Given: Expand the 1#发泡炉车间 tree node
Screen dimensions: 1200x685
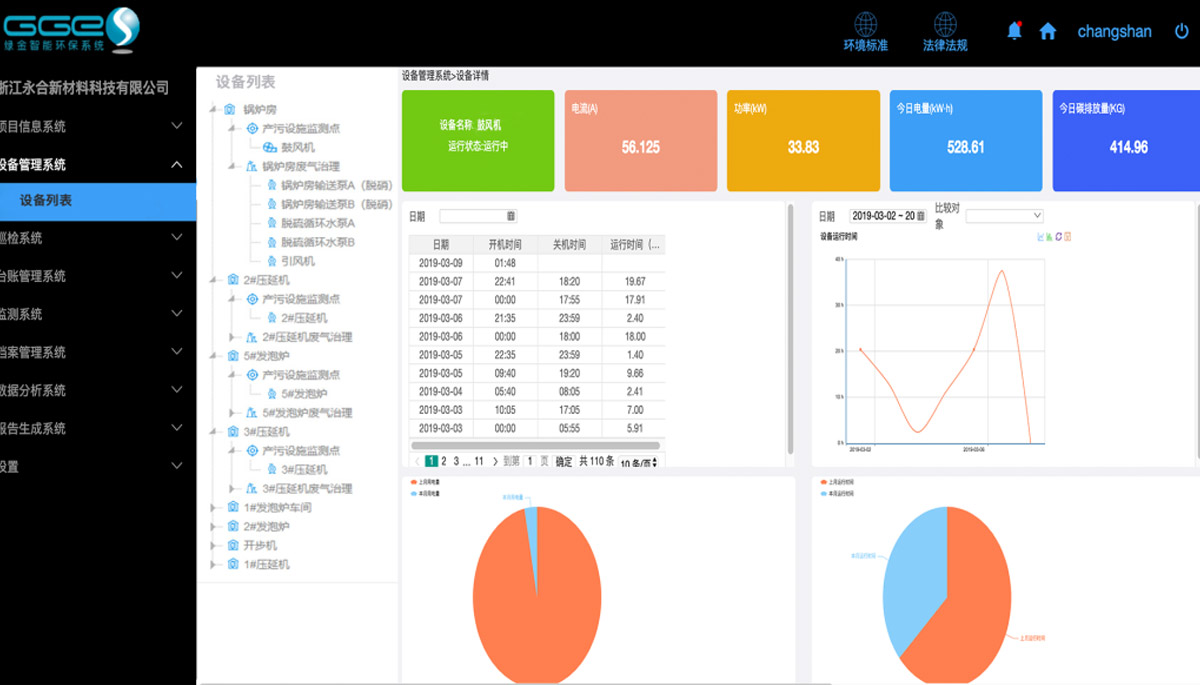Looking at the screenshot, I should (214, 508).
